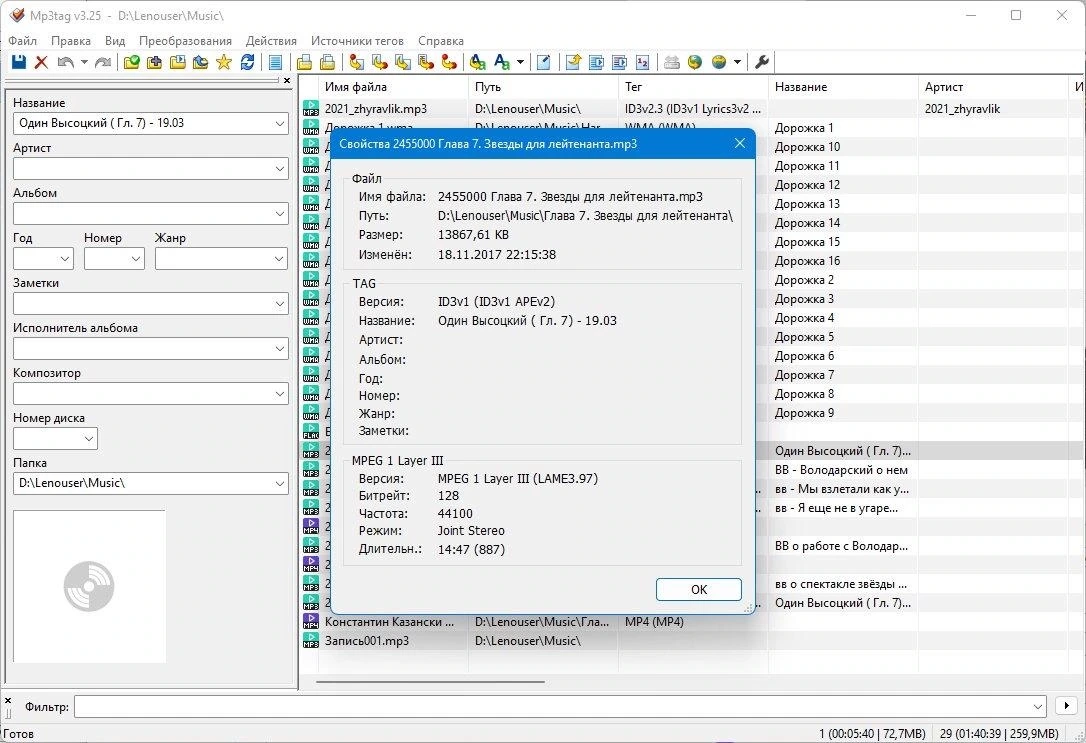The image size is (1086, 743).
Task: Save tag with the floppy disk icon
Action: [x=19, y=62]
